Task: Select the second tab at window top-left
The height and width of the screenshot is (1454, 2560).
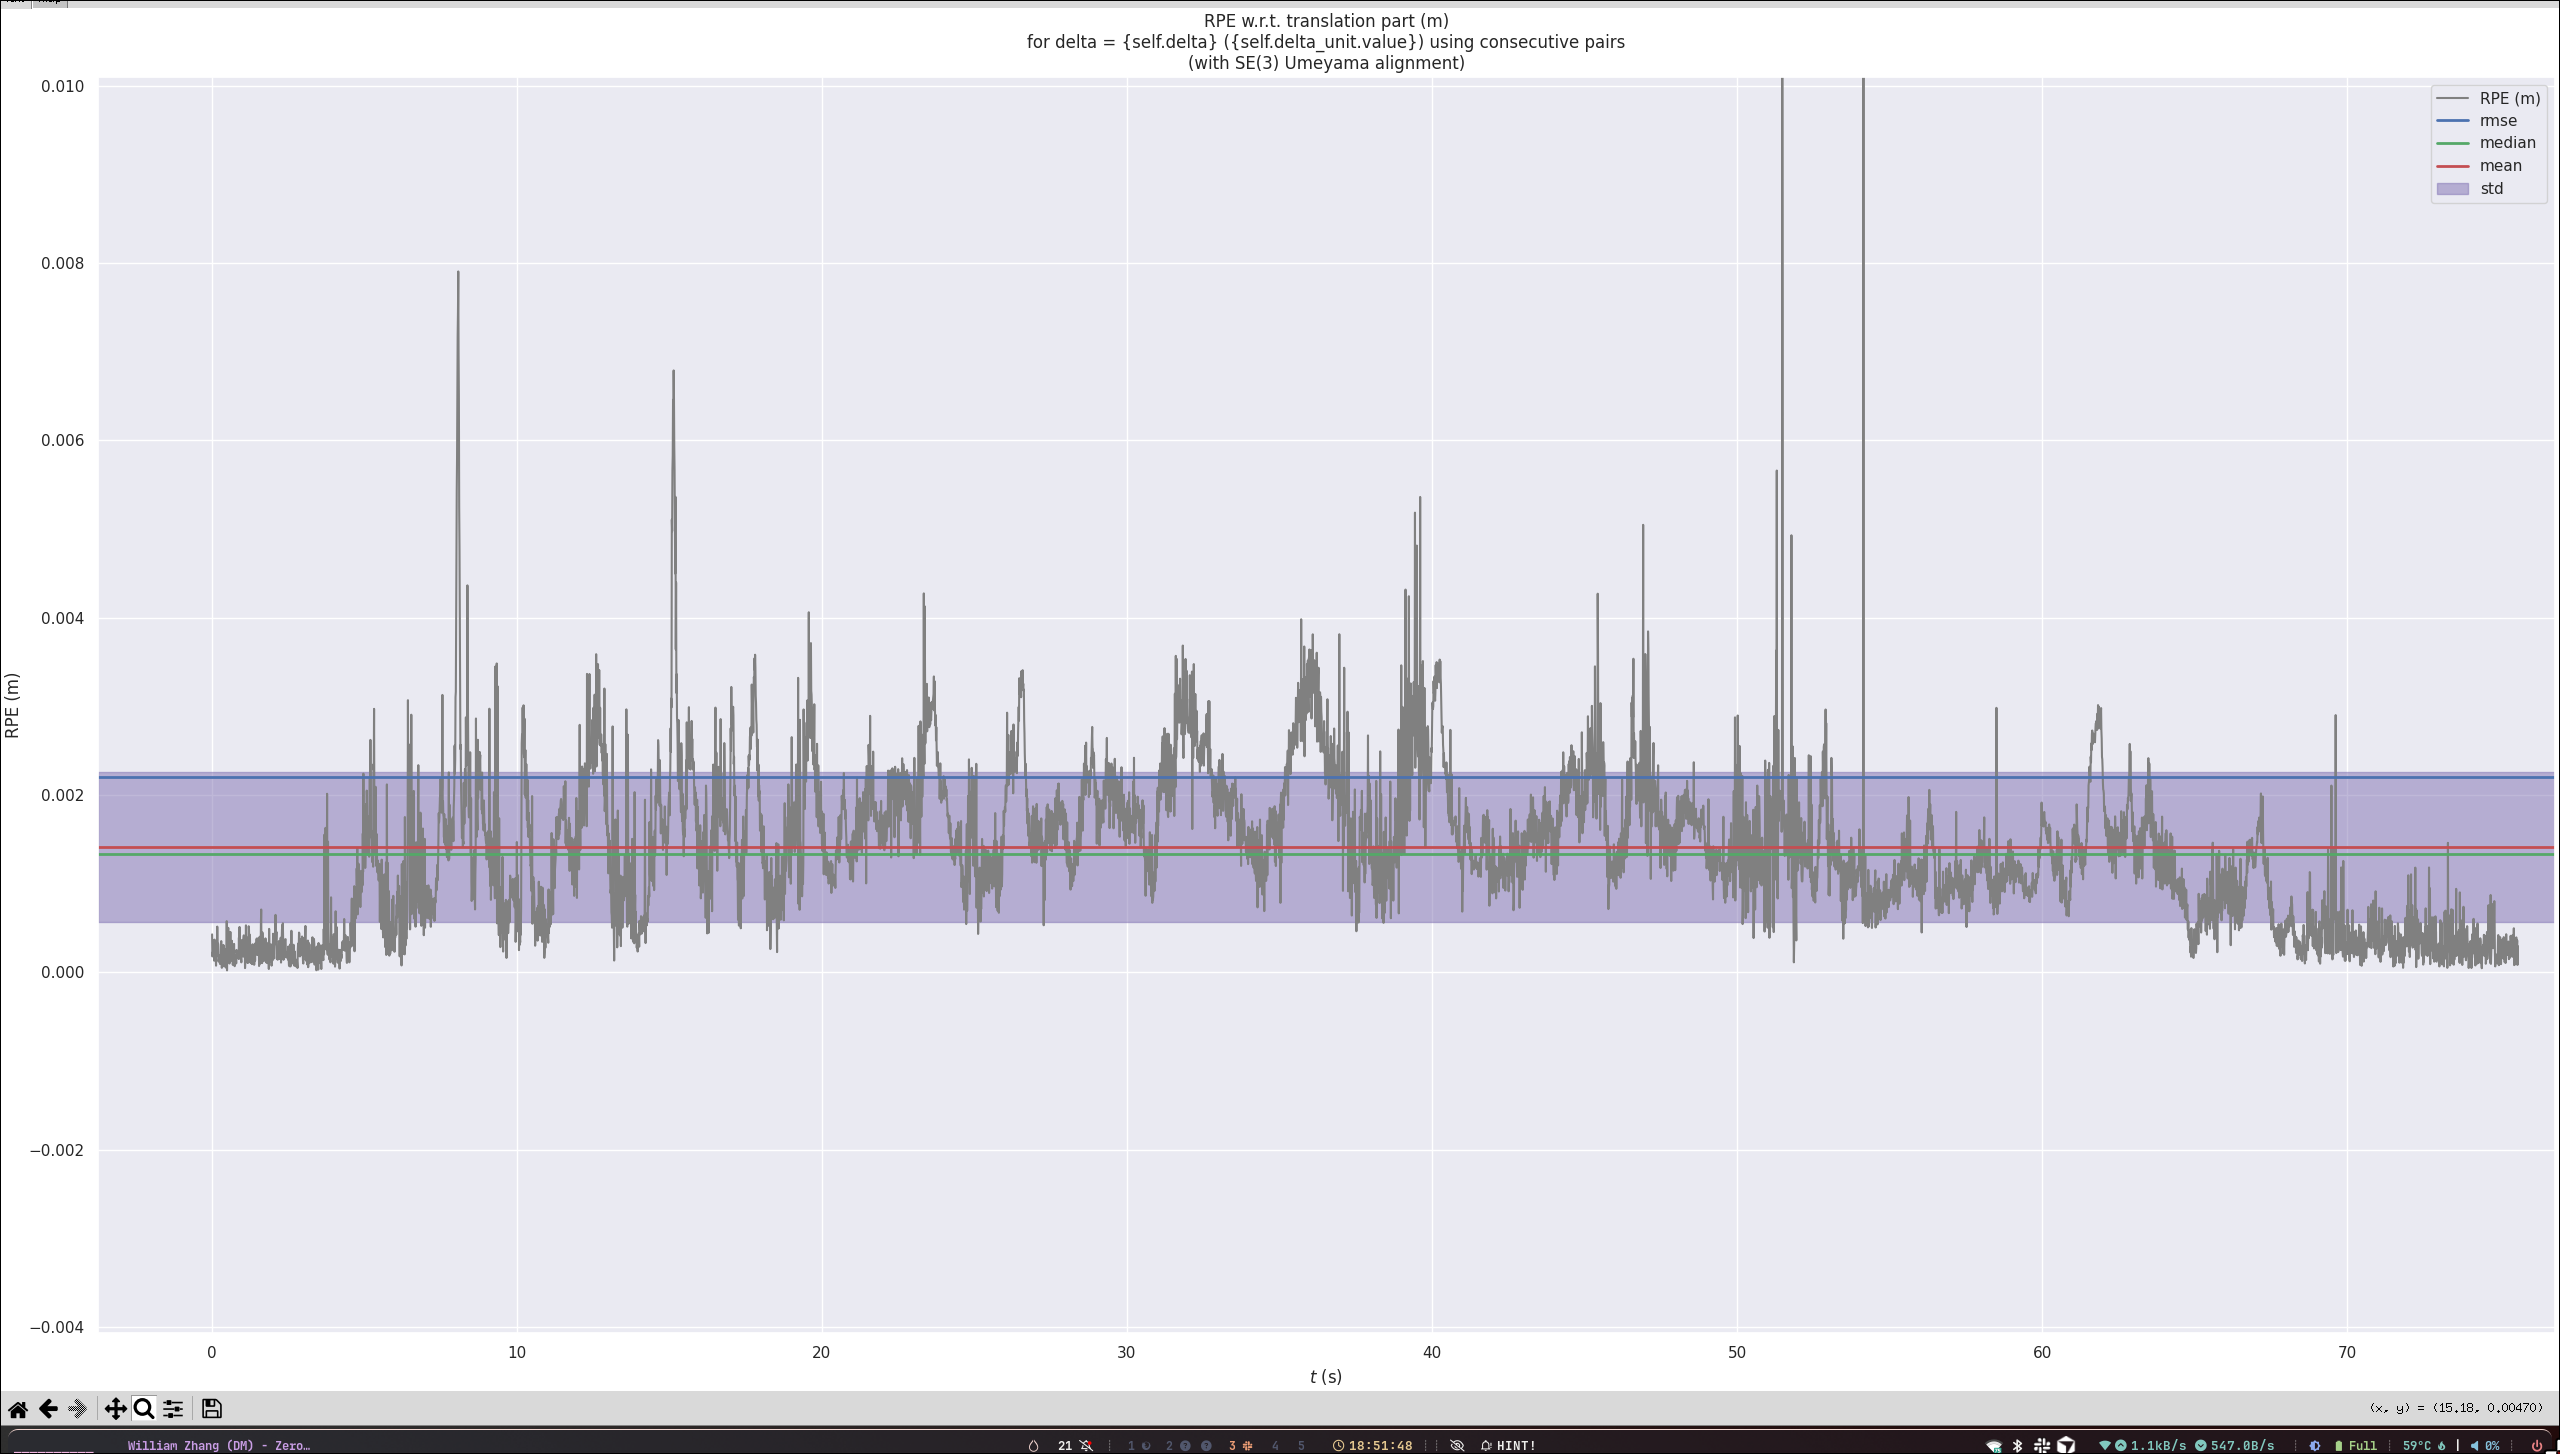Action: 49,3
